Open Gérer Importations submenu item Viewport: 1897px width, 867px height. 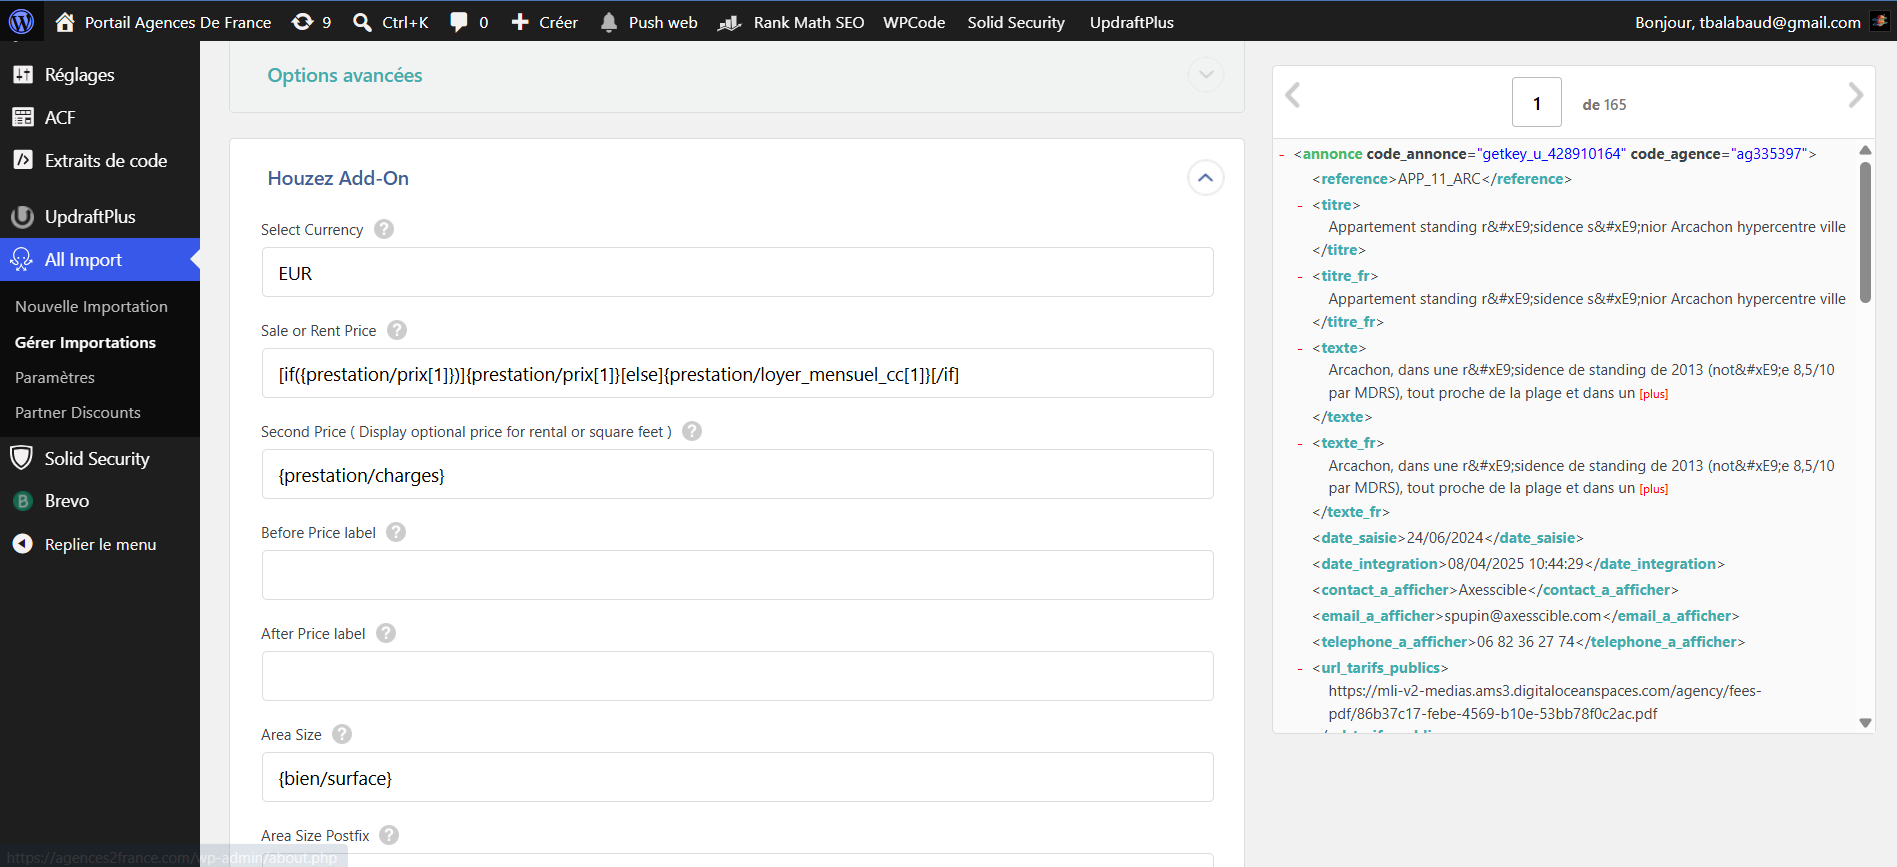point(85,342)
